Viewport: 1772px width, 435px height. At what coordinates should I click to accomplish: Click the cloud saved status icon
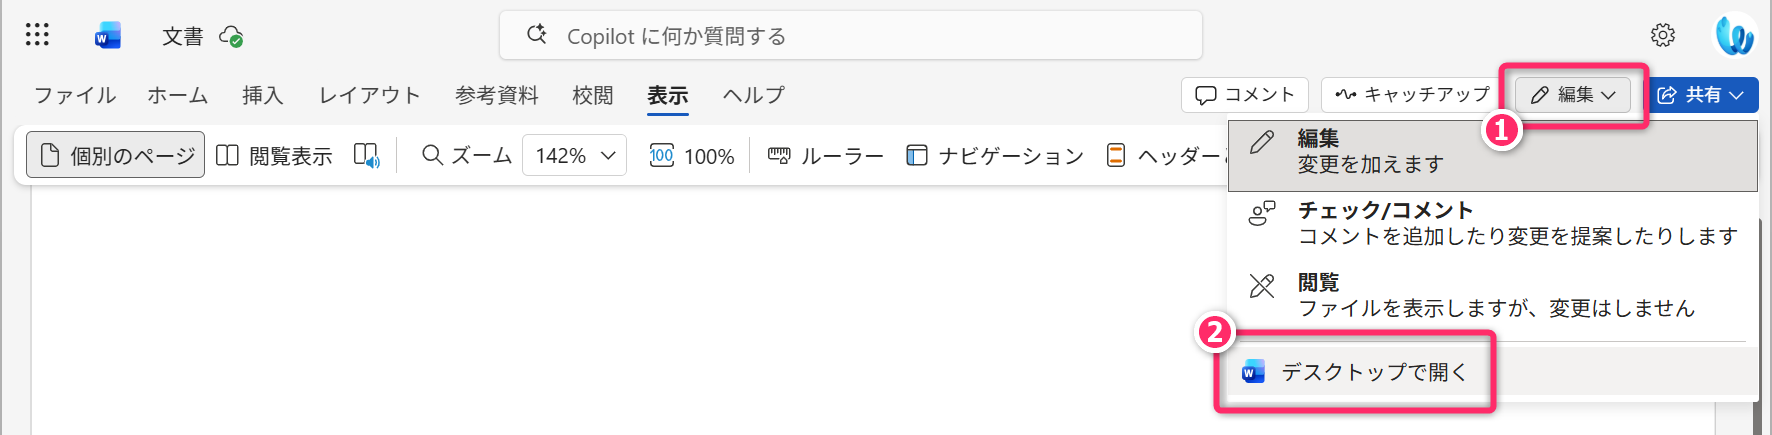[x=231, y=37]
